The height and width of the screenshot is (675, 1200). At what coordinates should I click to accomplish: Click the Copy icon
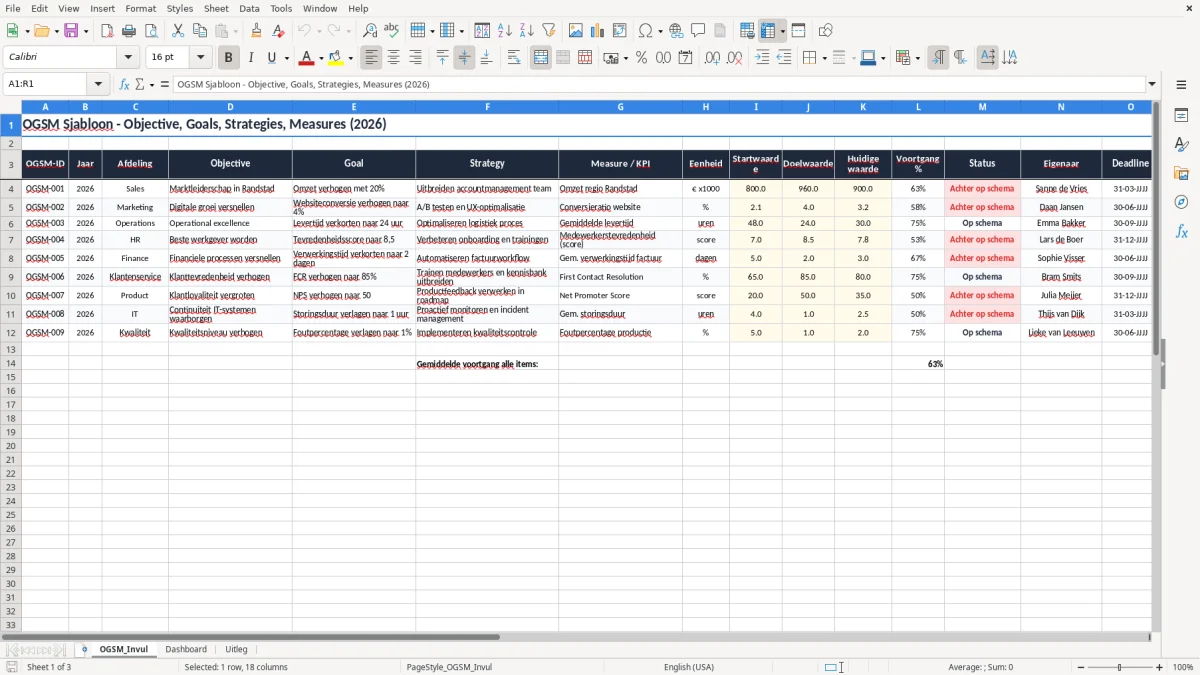coord(199,31)
